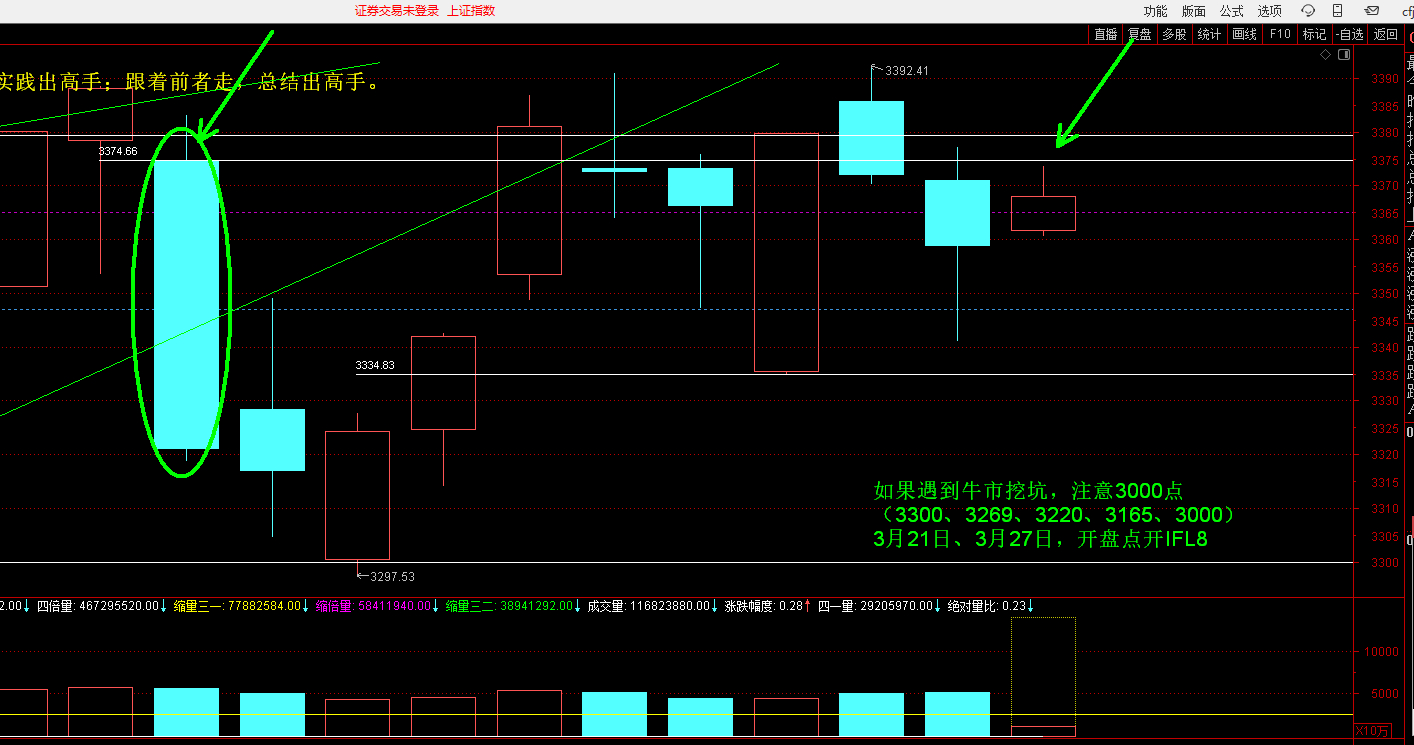This screenshot has height=745, width=1414.
Task: Click the 3392.41 high price label
Action: pyautogui.click(x=906, y=71)
